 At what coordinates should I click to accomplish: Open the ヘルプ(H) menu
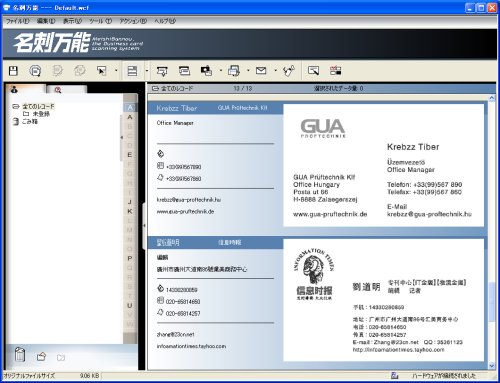(165, 21)
